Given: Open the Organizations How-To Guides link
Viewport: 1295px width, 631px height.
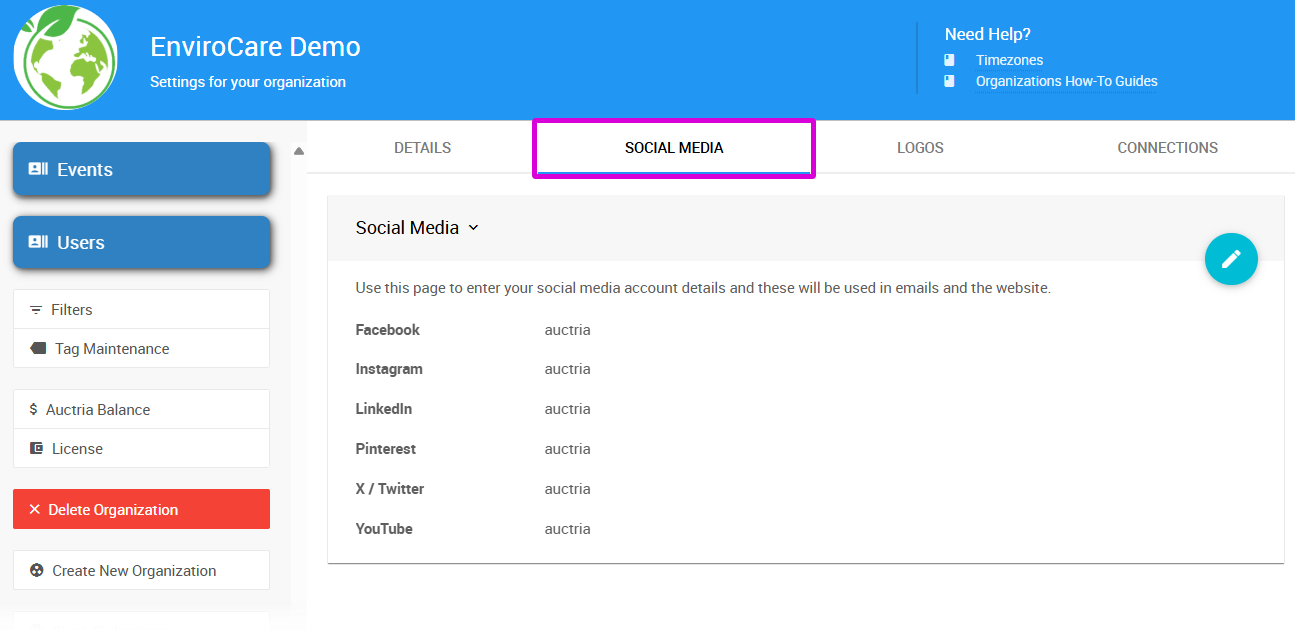Looking at the screenshot, I should point(1066,81).
